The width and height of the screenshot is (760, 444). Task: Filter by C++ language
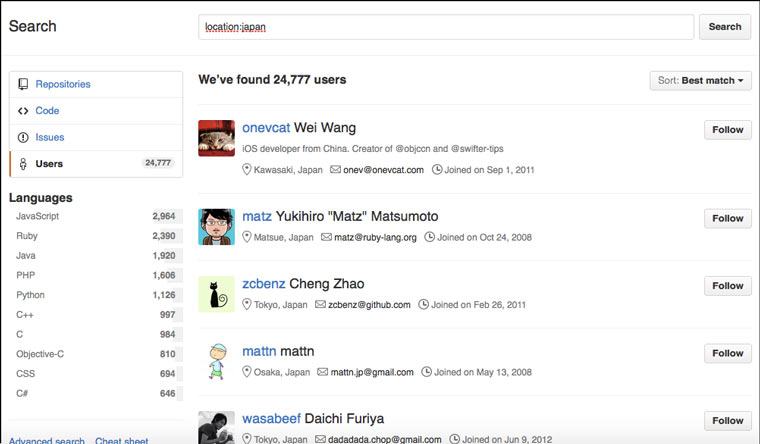coord(96,315)
